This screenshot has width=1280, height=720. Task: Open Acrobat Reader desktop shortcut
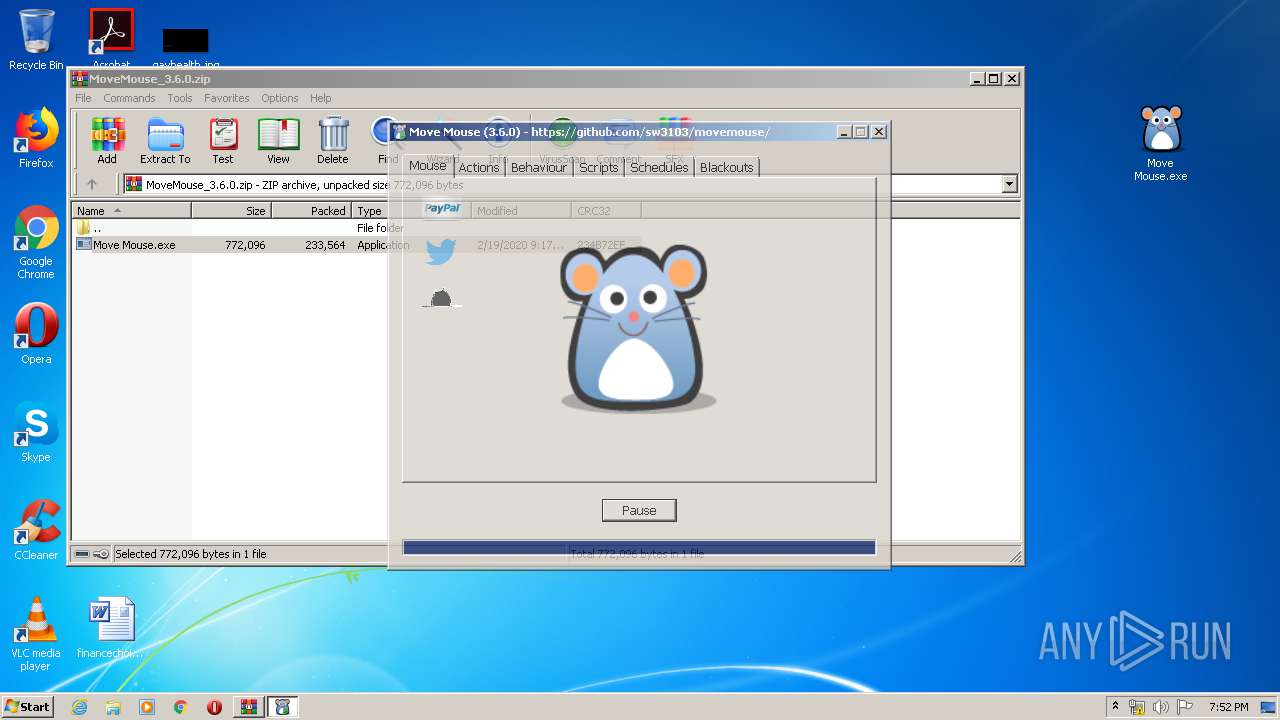[111, 38]
